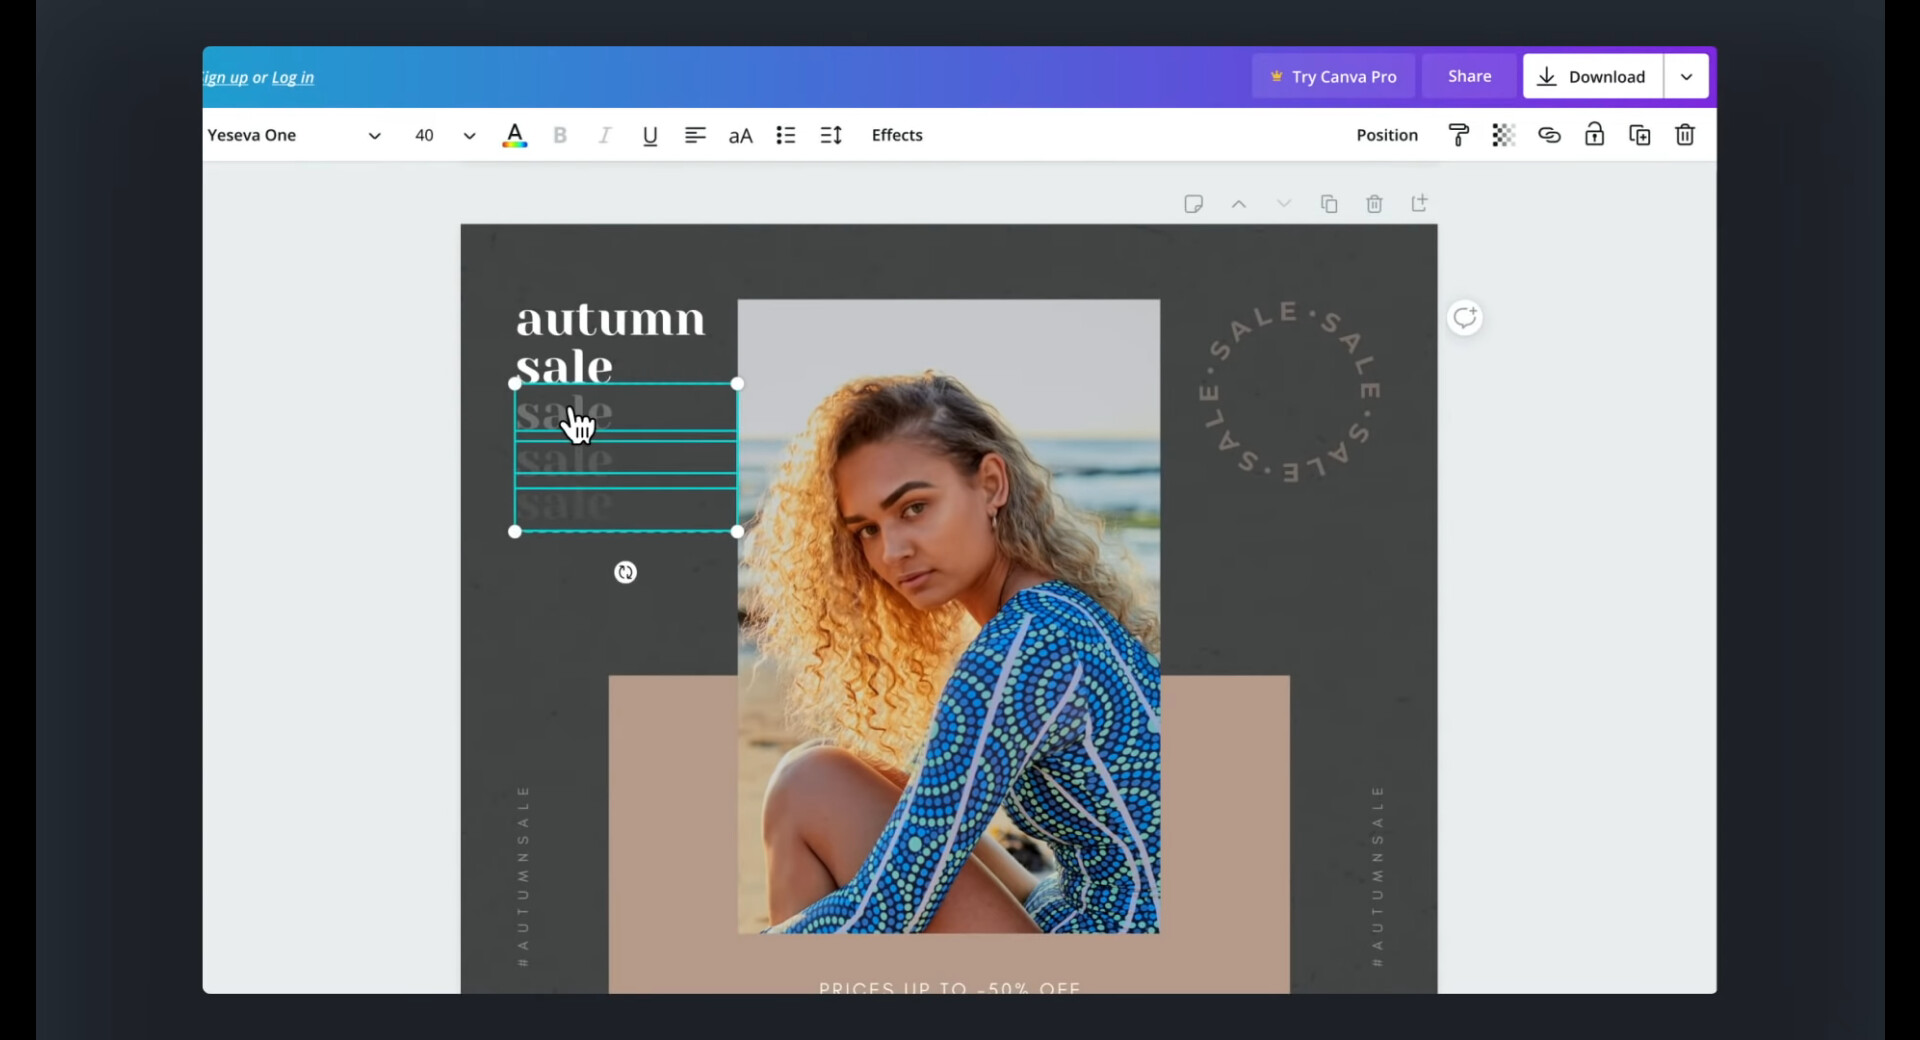Open the line spacing icon
The height and width of the screenshot is (1040, 1920).
pos(831,135)
